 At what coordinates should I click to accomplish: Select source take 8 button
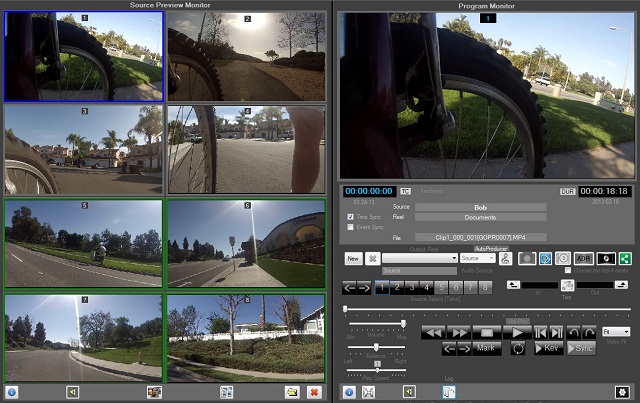click(x=485, y=287)
